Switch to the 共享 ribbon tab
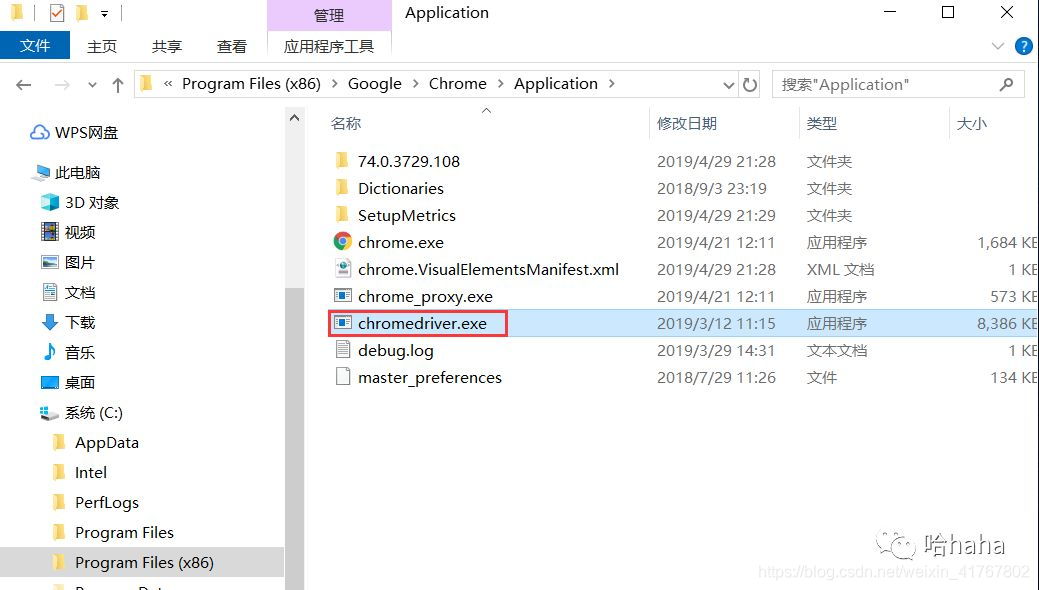The image size is (1039, 590). coord(167,46)
